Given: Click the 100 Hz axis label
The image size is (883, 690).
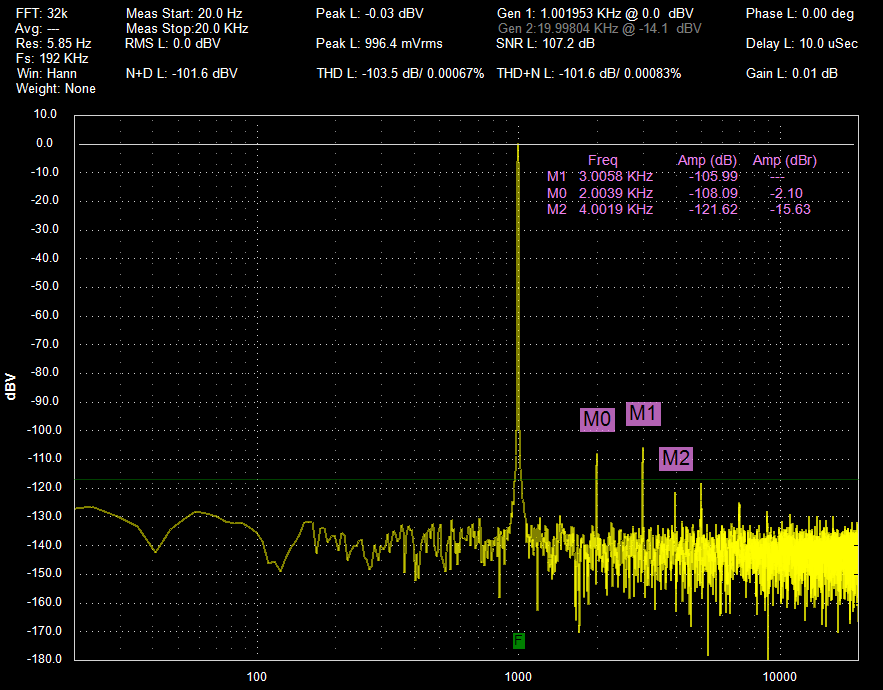Looking at the screenshot, I should tap(257, 676).
